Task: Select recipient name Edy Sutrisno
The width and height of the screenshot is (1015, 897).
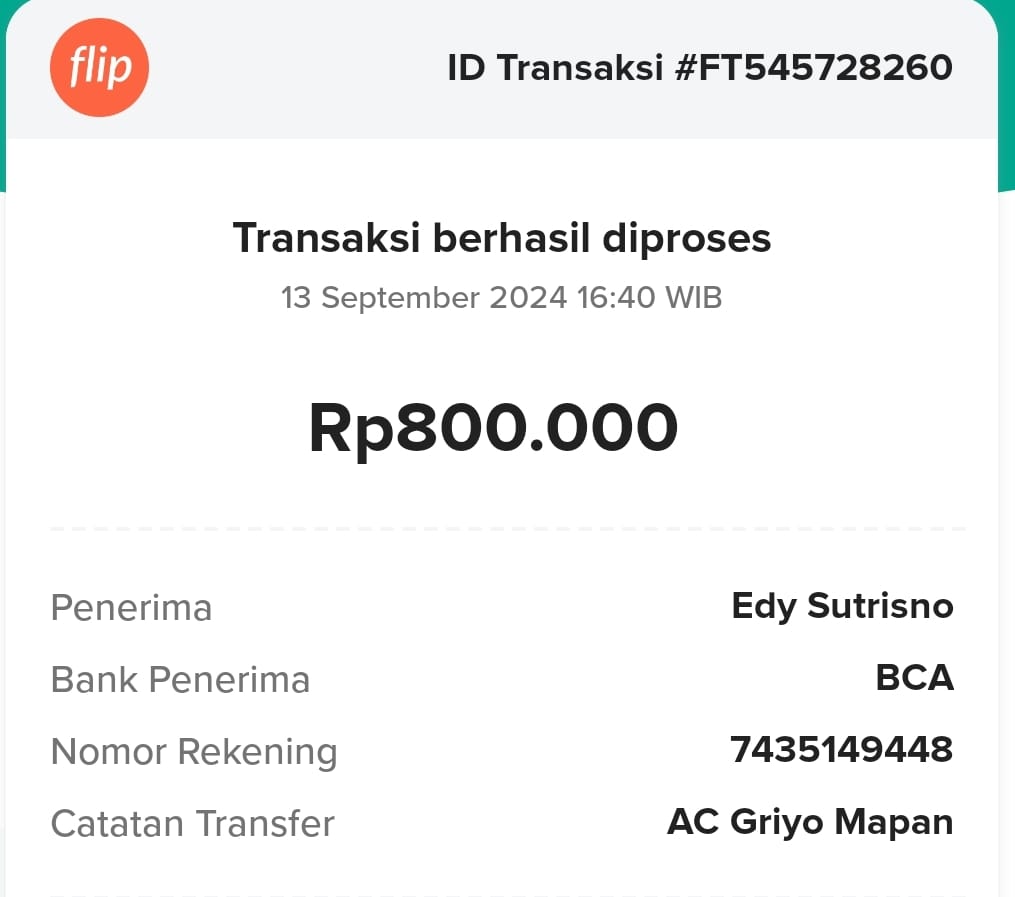Action: (842, 606)
